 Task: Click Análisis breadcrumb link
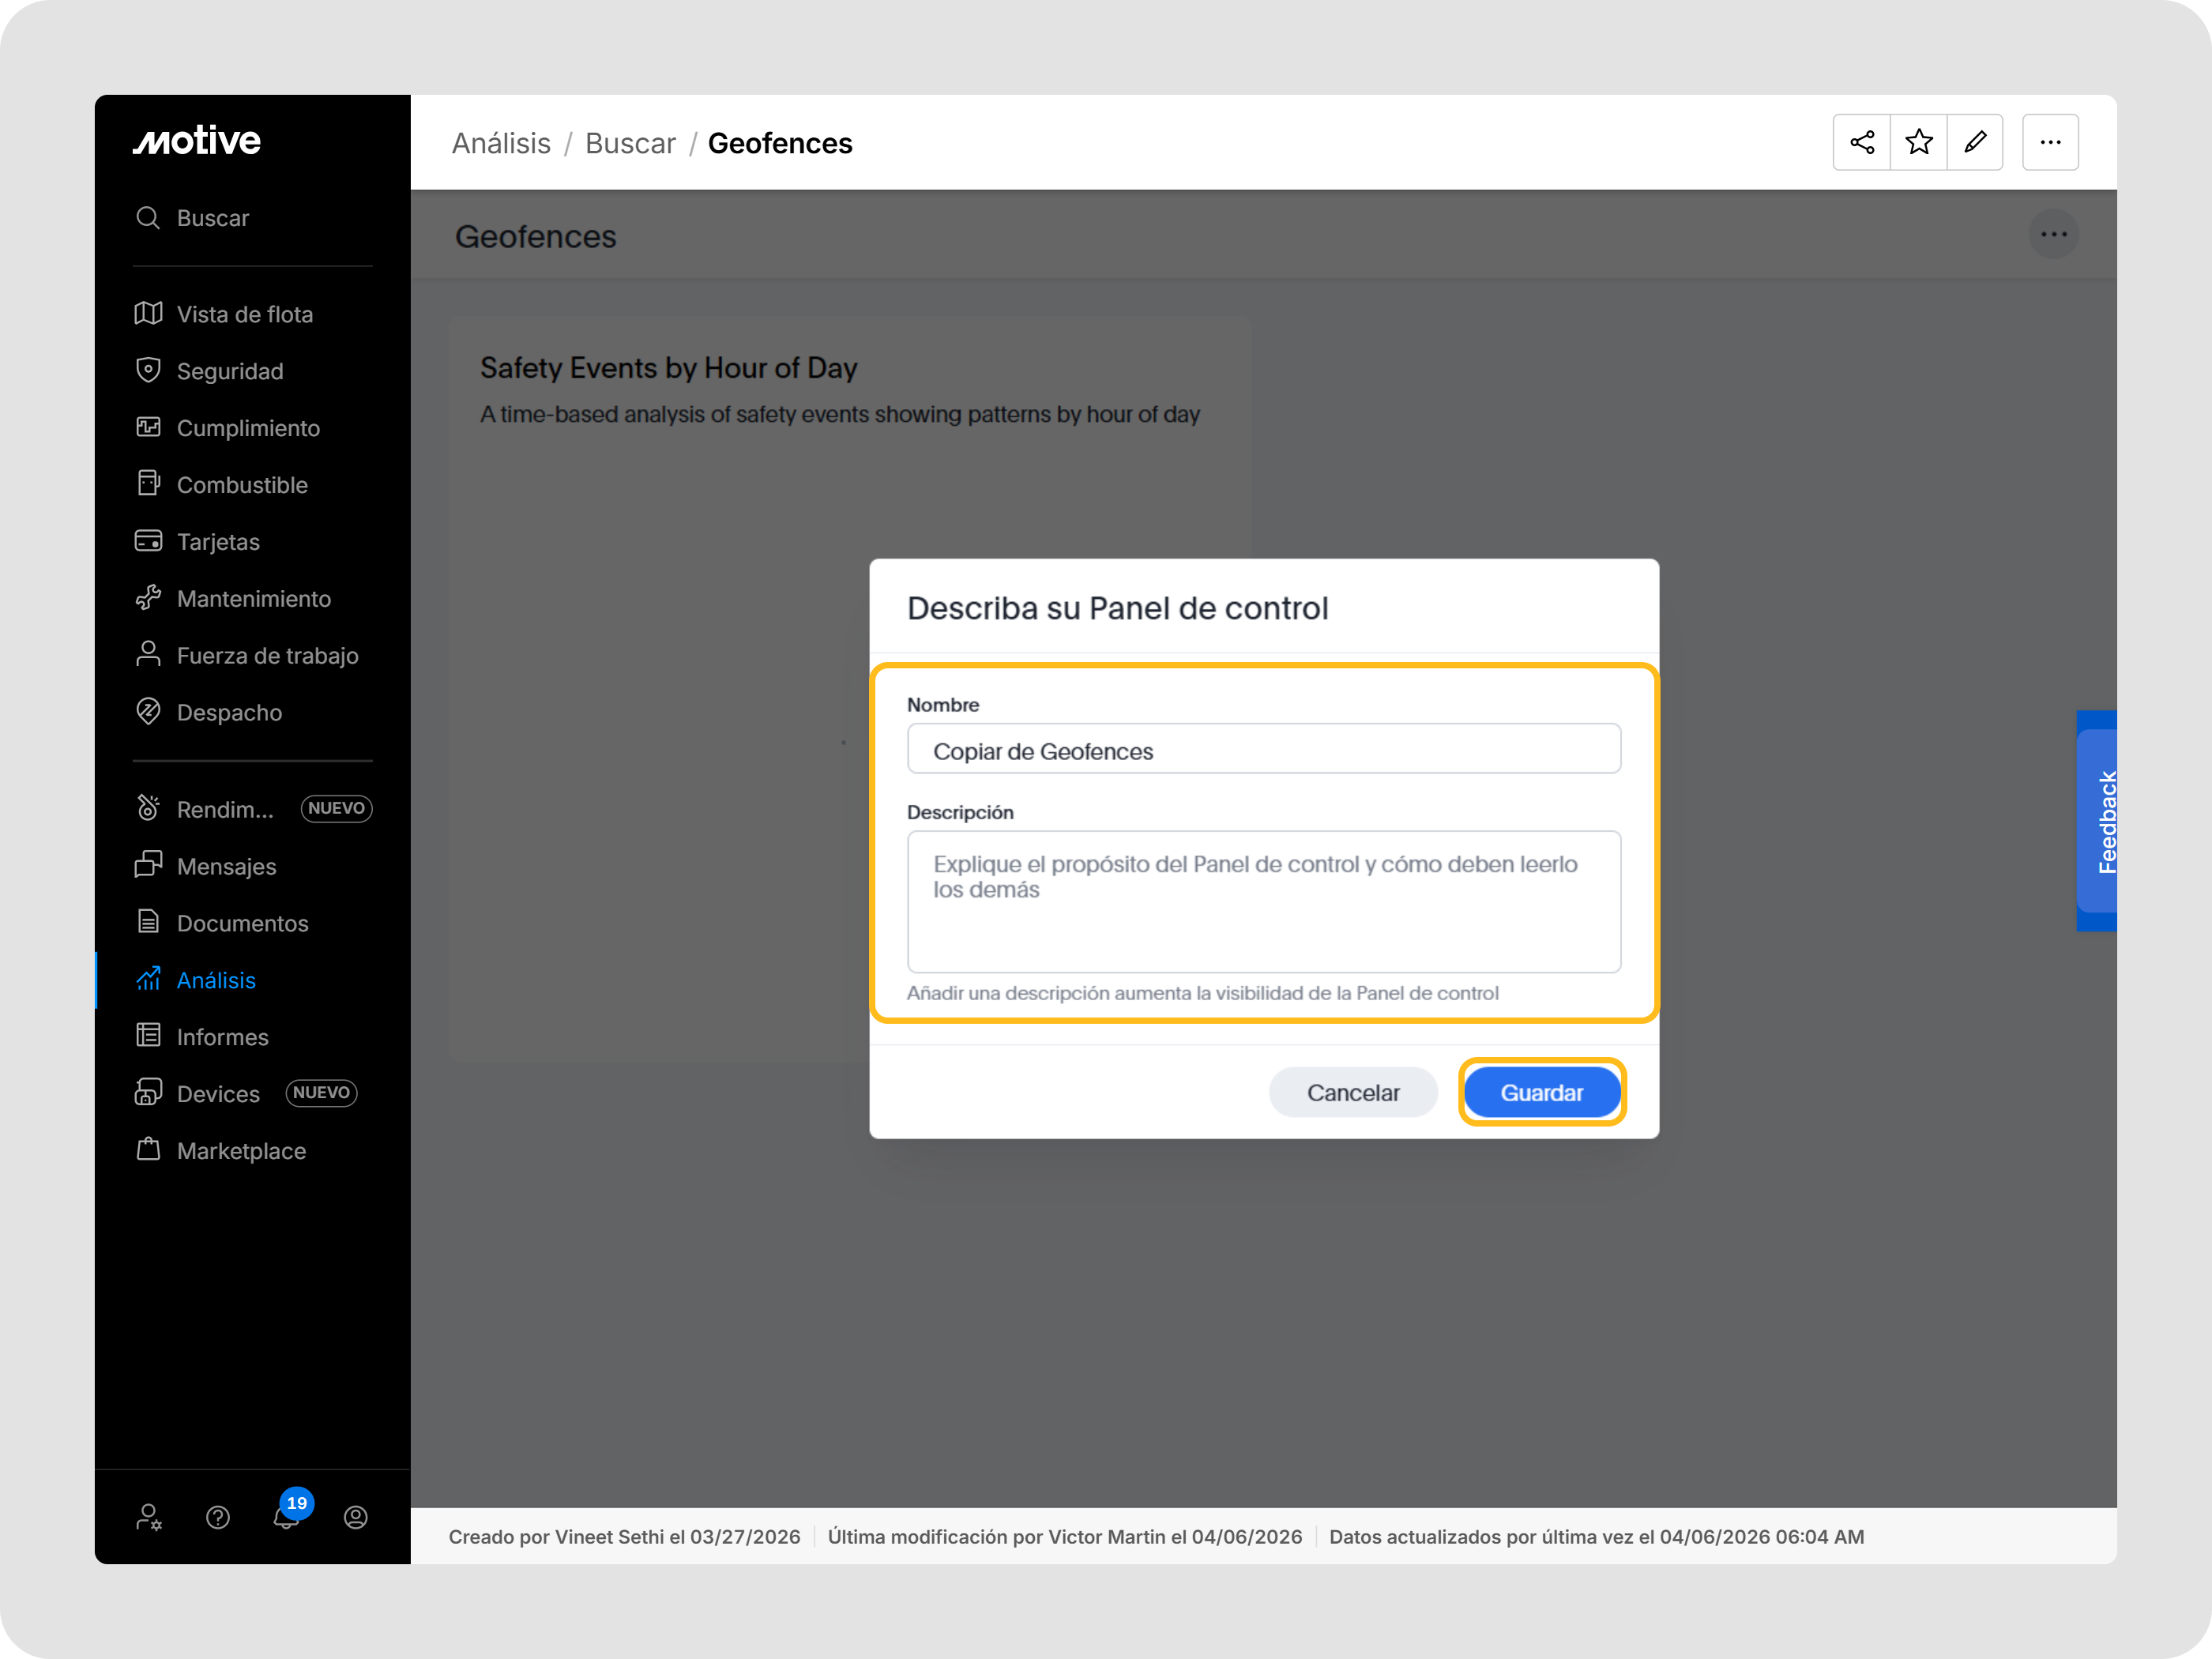tap(500, 143)
